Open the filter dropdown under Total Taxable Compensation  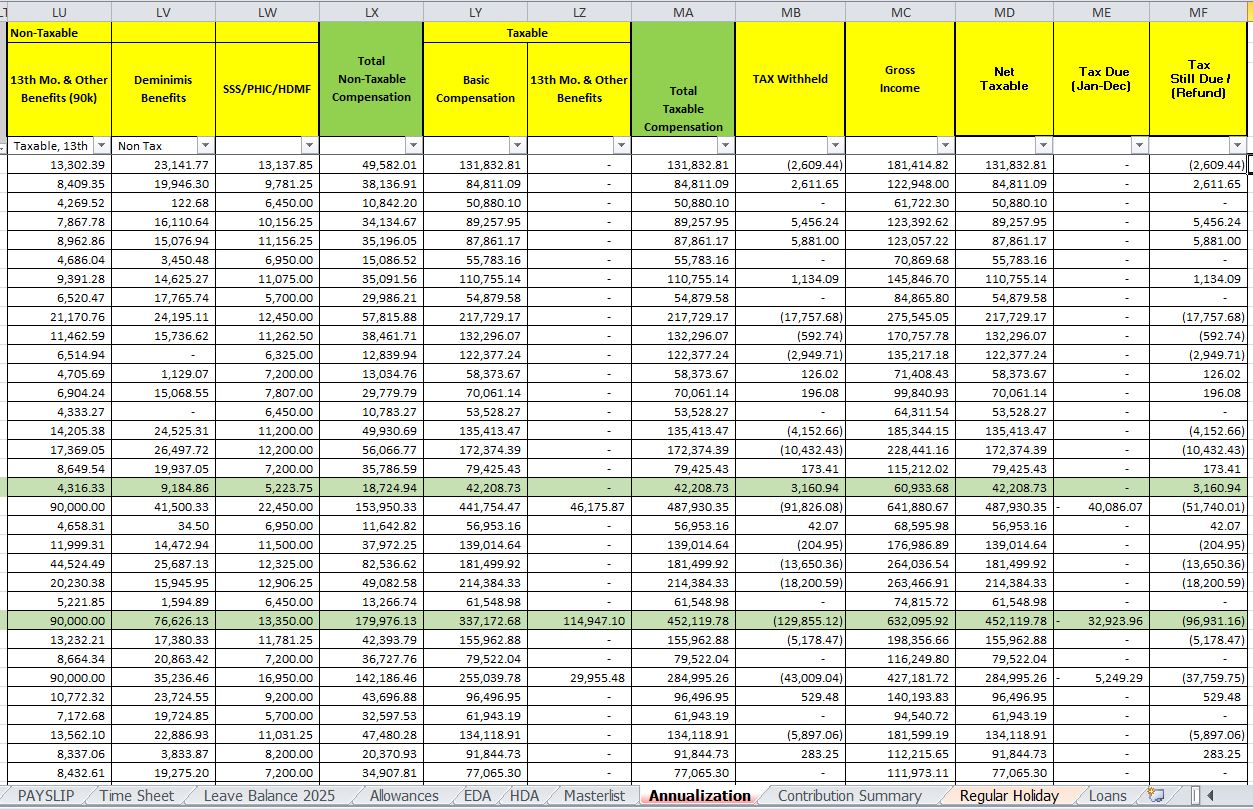pos(725,146)
